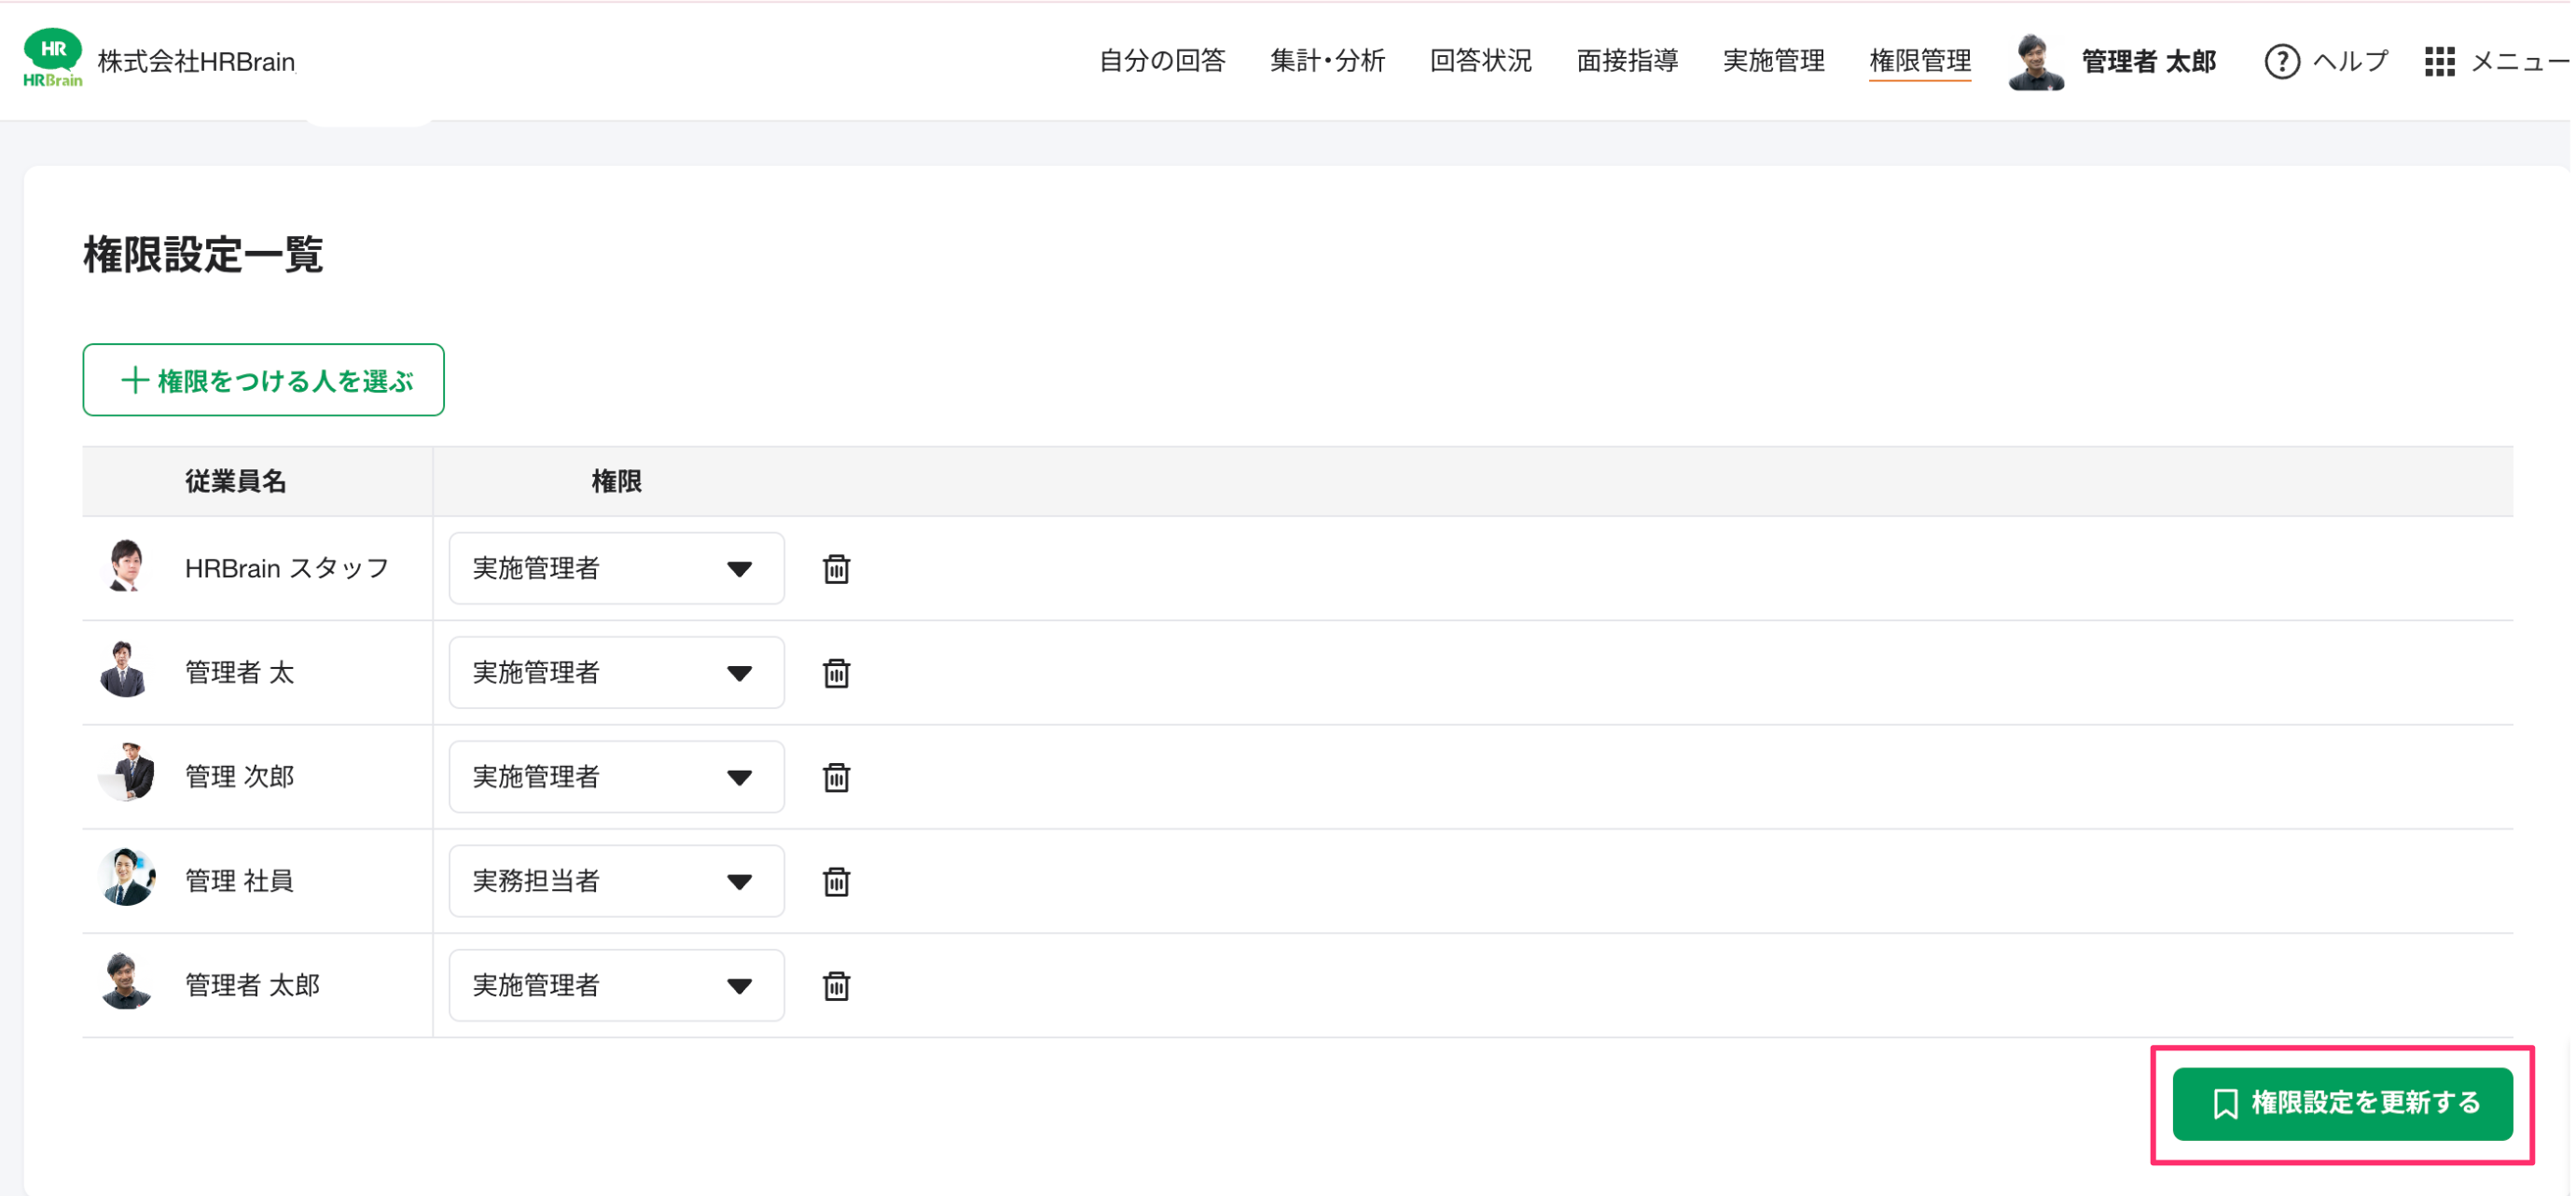The width and height of the screenshot is (2576, 1196).
Task: Expand the 管理者 太 permission dropdown
Action: click(616, 672)
